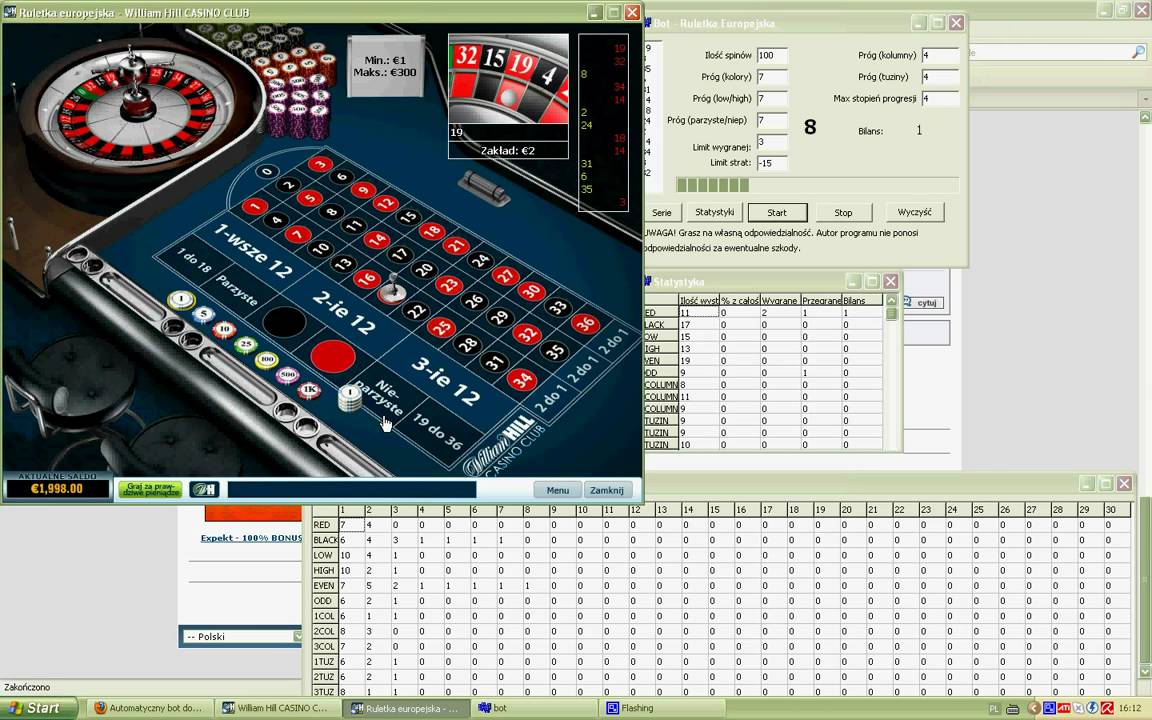This screenshot has width=1152, height=720.
Task: Open the roulette Menu button
Action: pyautogui.click(x=558, y=490)
